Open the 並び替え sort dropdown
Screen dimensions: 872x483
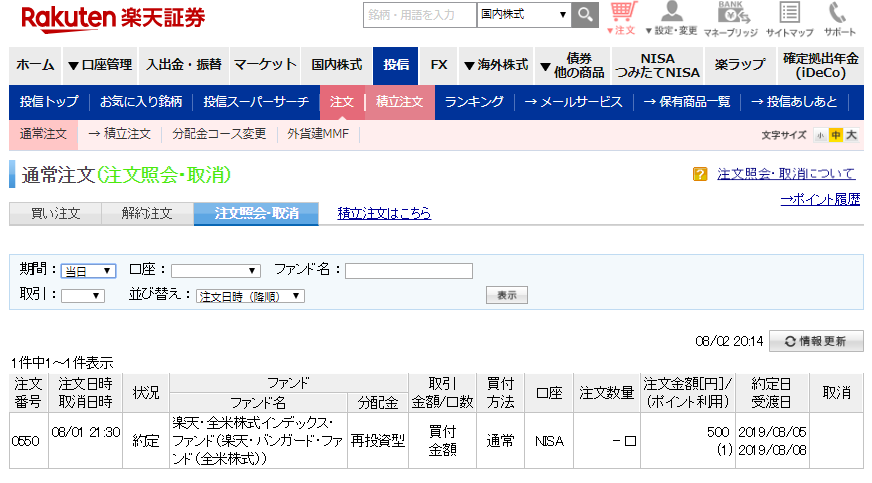pos(250,296)
